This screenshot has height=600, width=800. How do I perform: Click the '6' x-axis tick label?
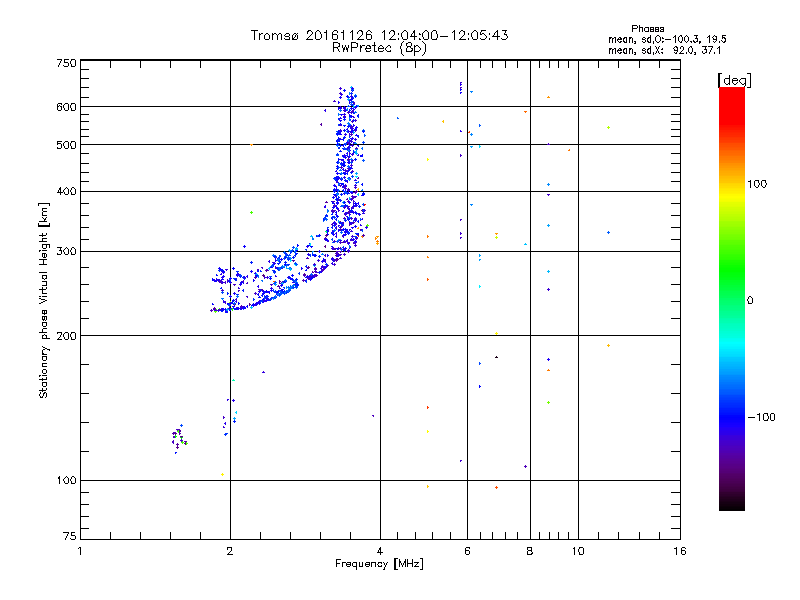(x=467, y=551)
